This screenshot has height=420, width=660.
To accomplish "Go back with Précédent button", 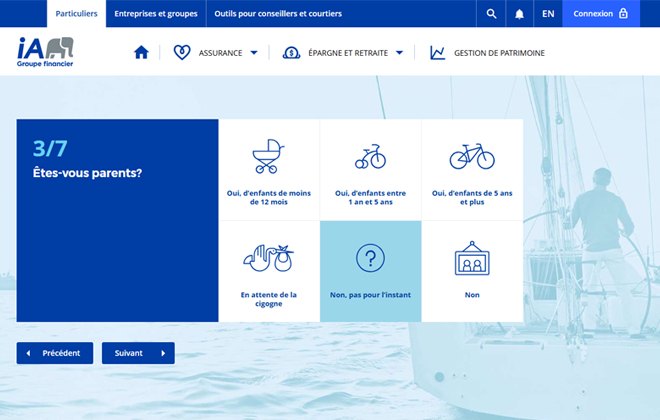I will (x=55, y=353).
